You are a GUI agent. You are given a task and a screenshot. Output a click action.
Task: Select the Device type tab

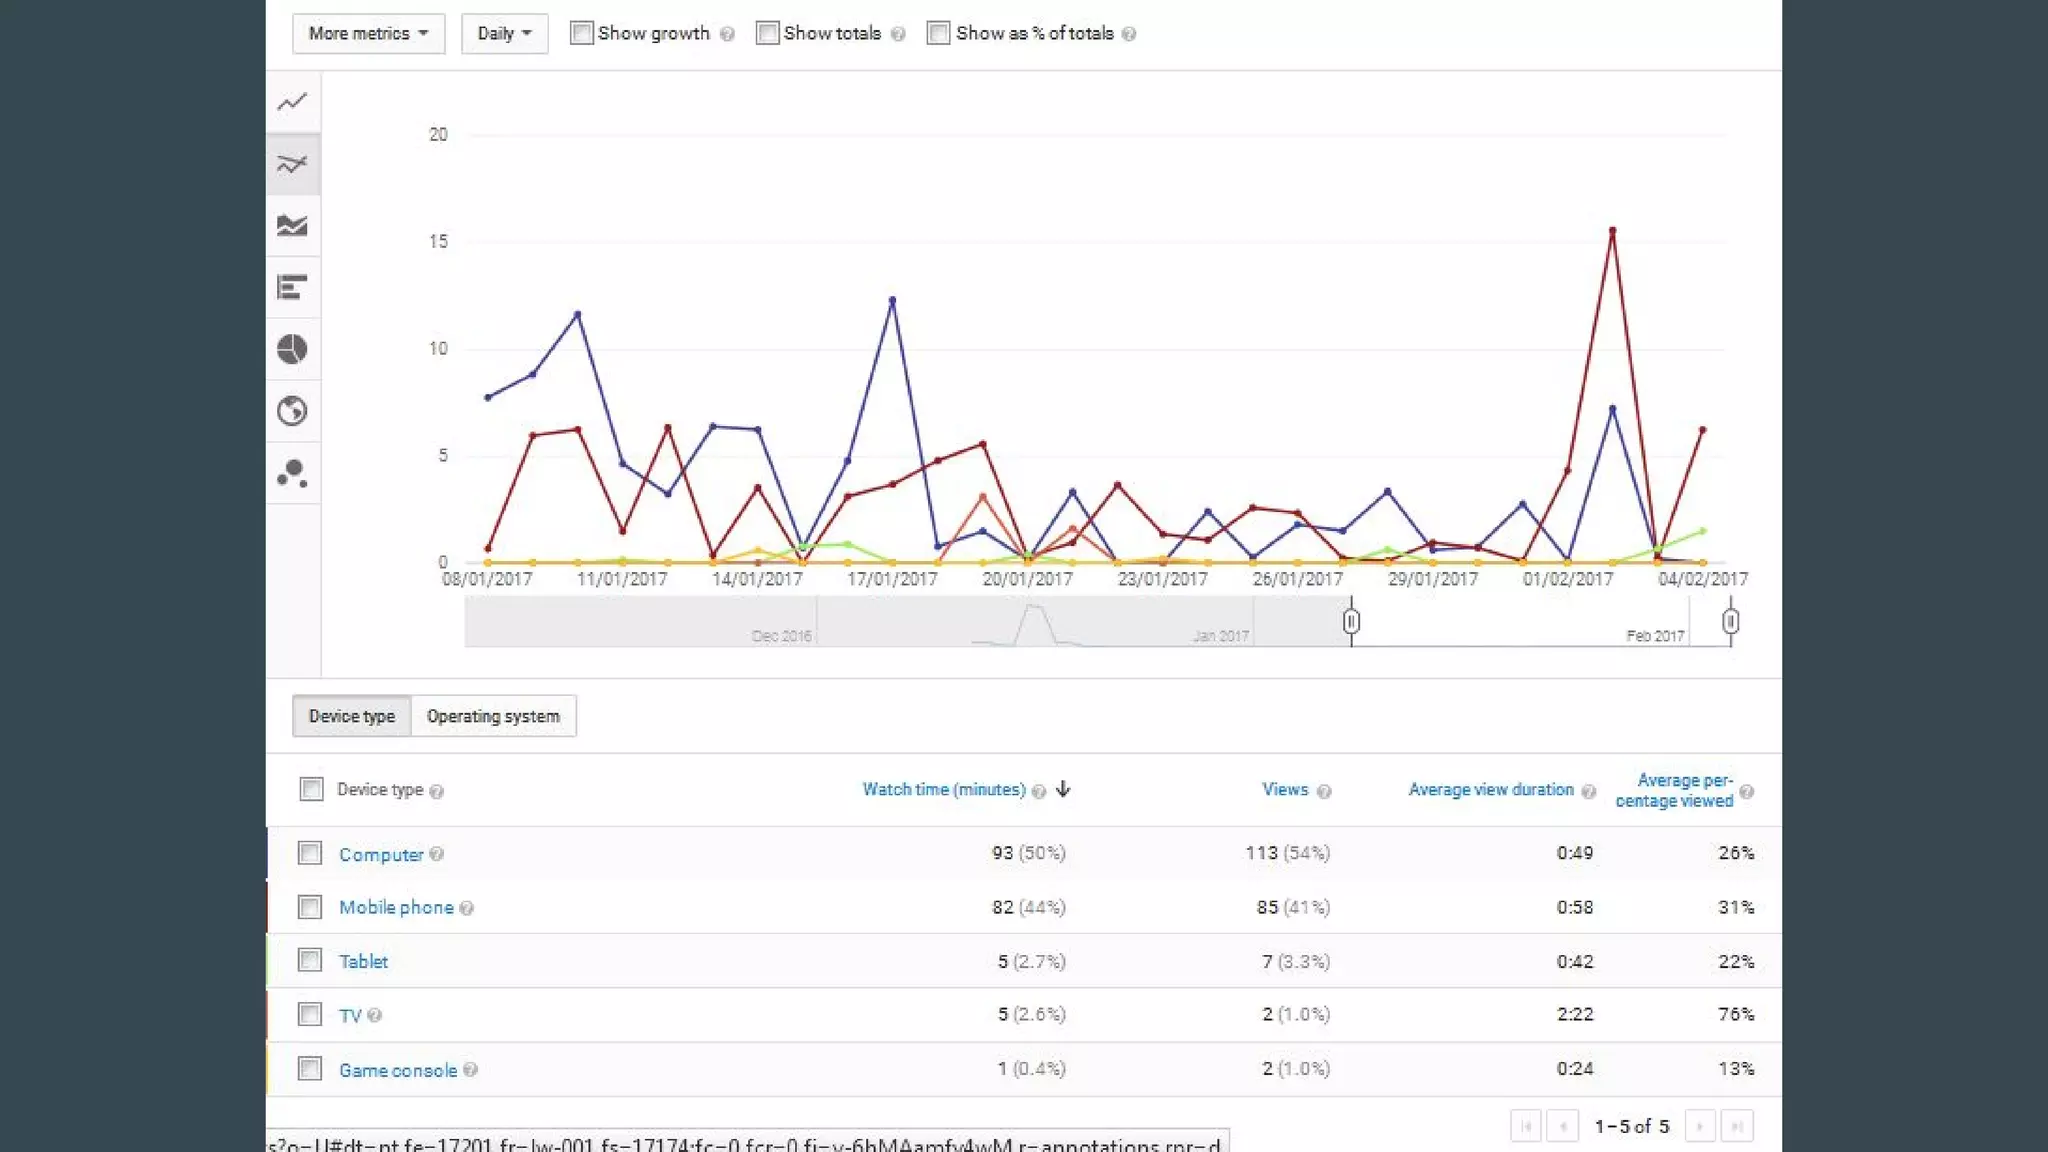click(x=352, y=716)
